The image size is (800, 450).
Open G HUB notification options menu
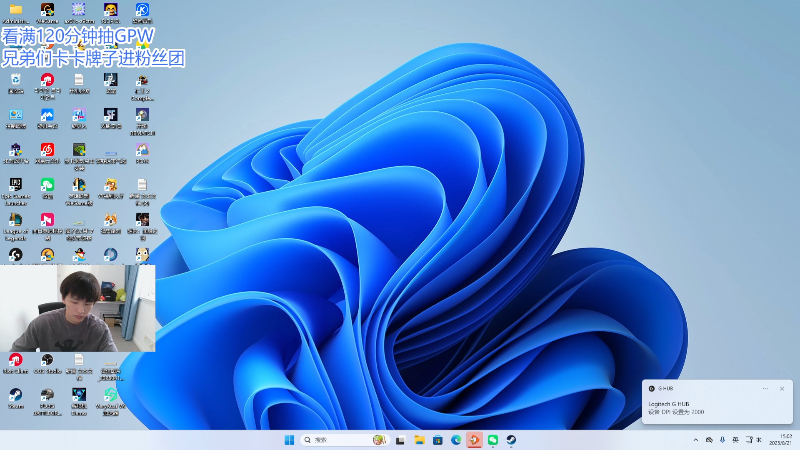(765, 389)
